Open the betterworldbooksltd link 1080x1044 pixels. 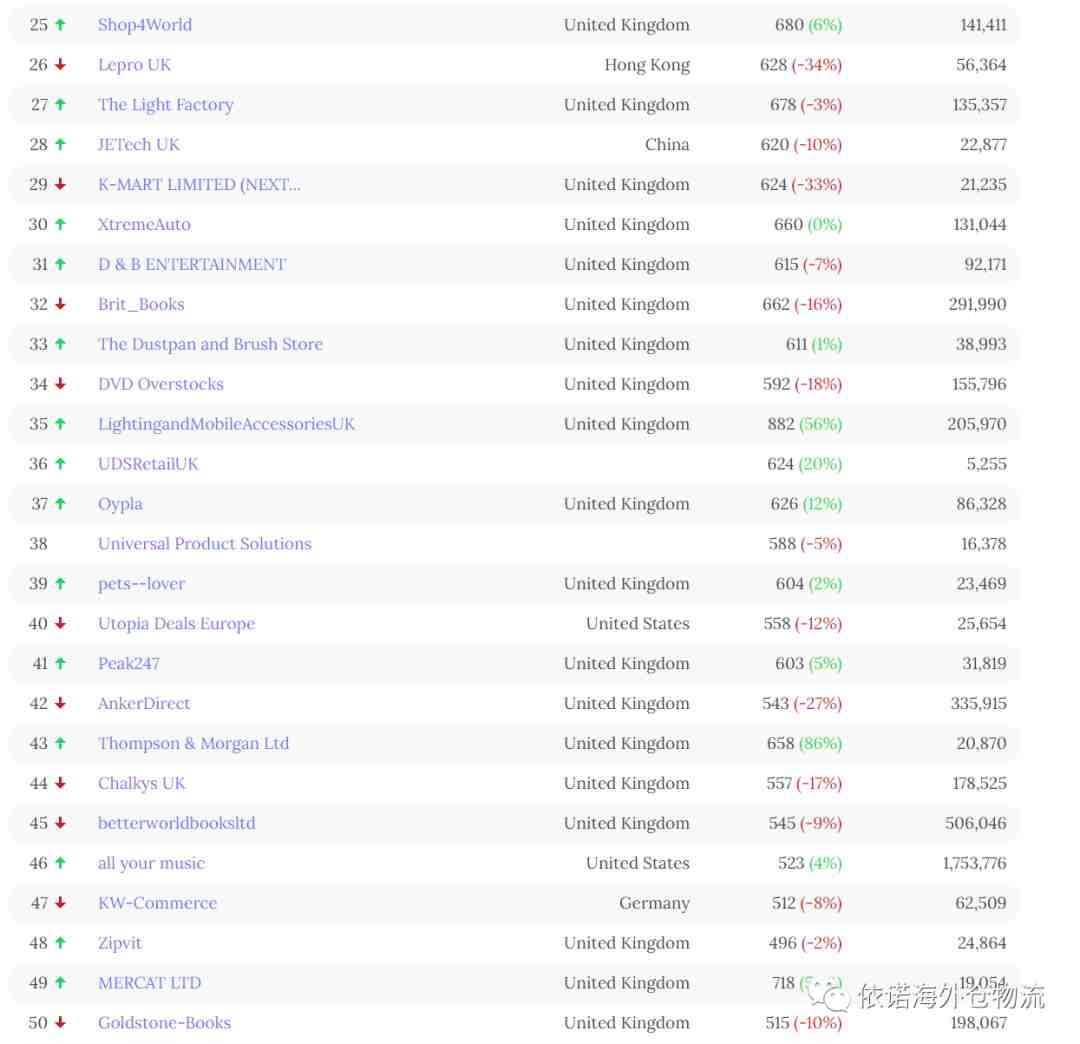(176, 824)
